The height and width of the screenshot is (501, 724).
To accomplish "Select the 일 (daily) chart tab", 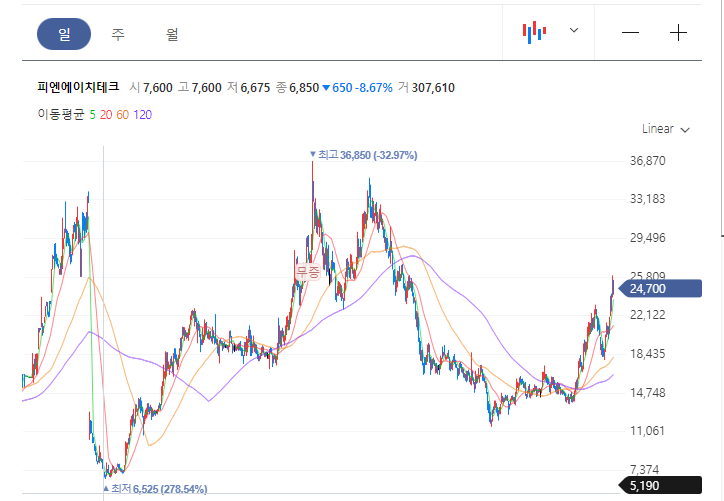I will [x=64, y=34].
